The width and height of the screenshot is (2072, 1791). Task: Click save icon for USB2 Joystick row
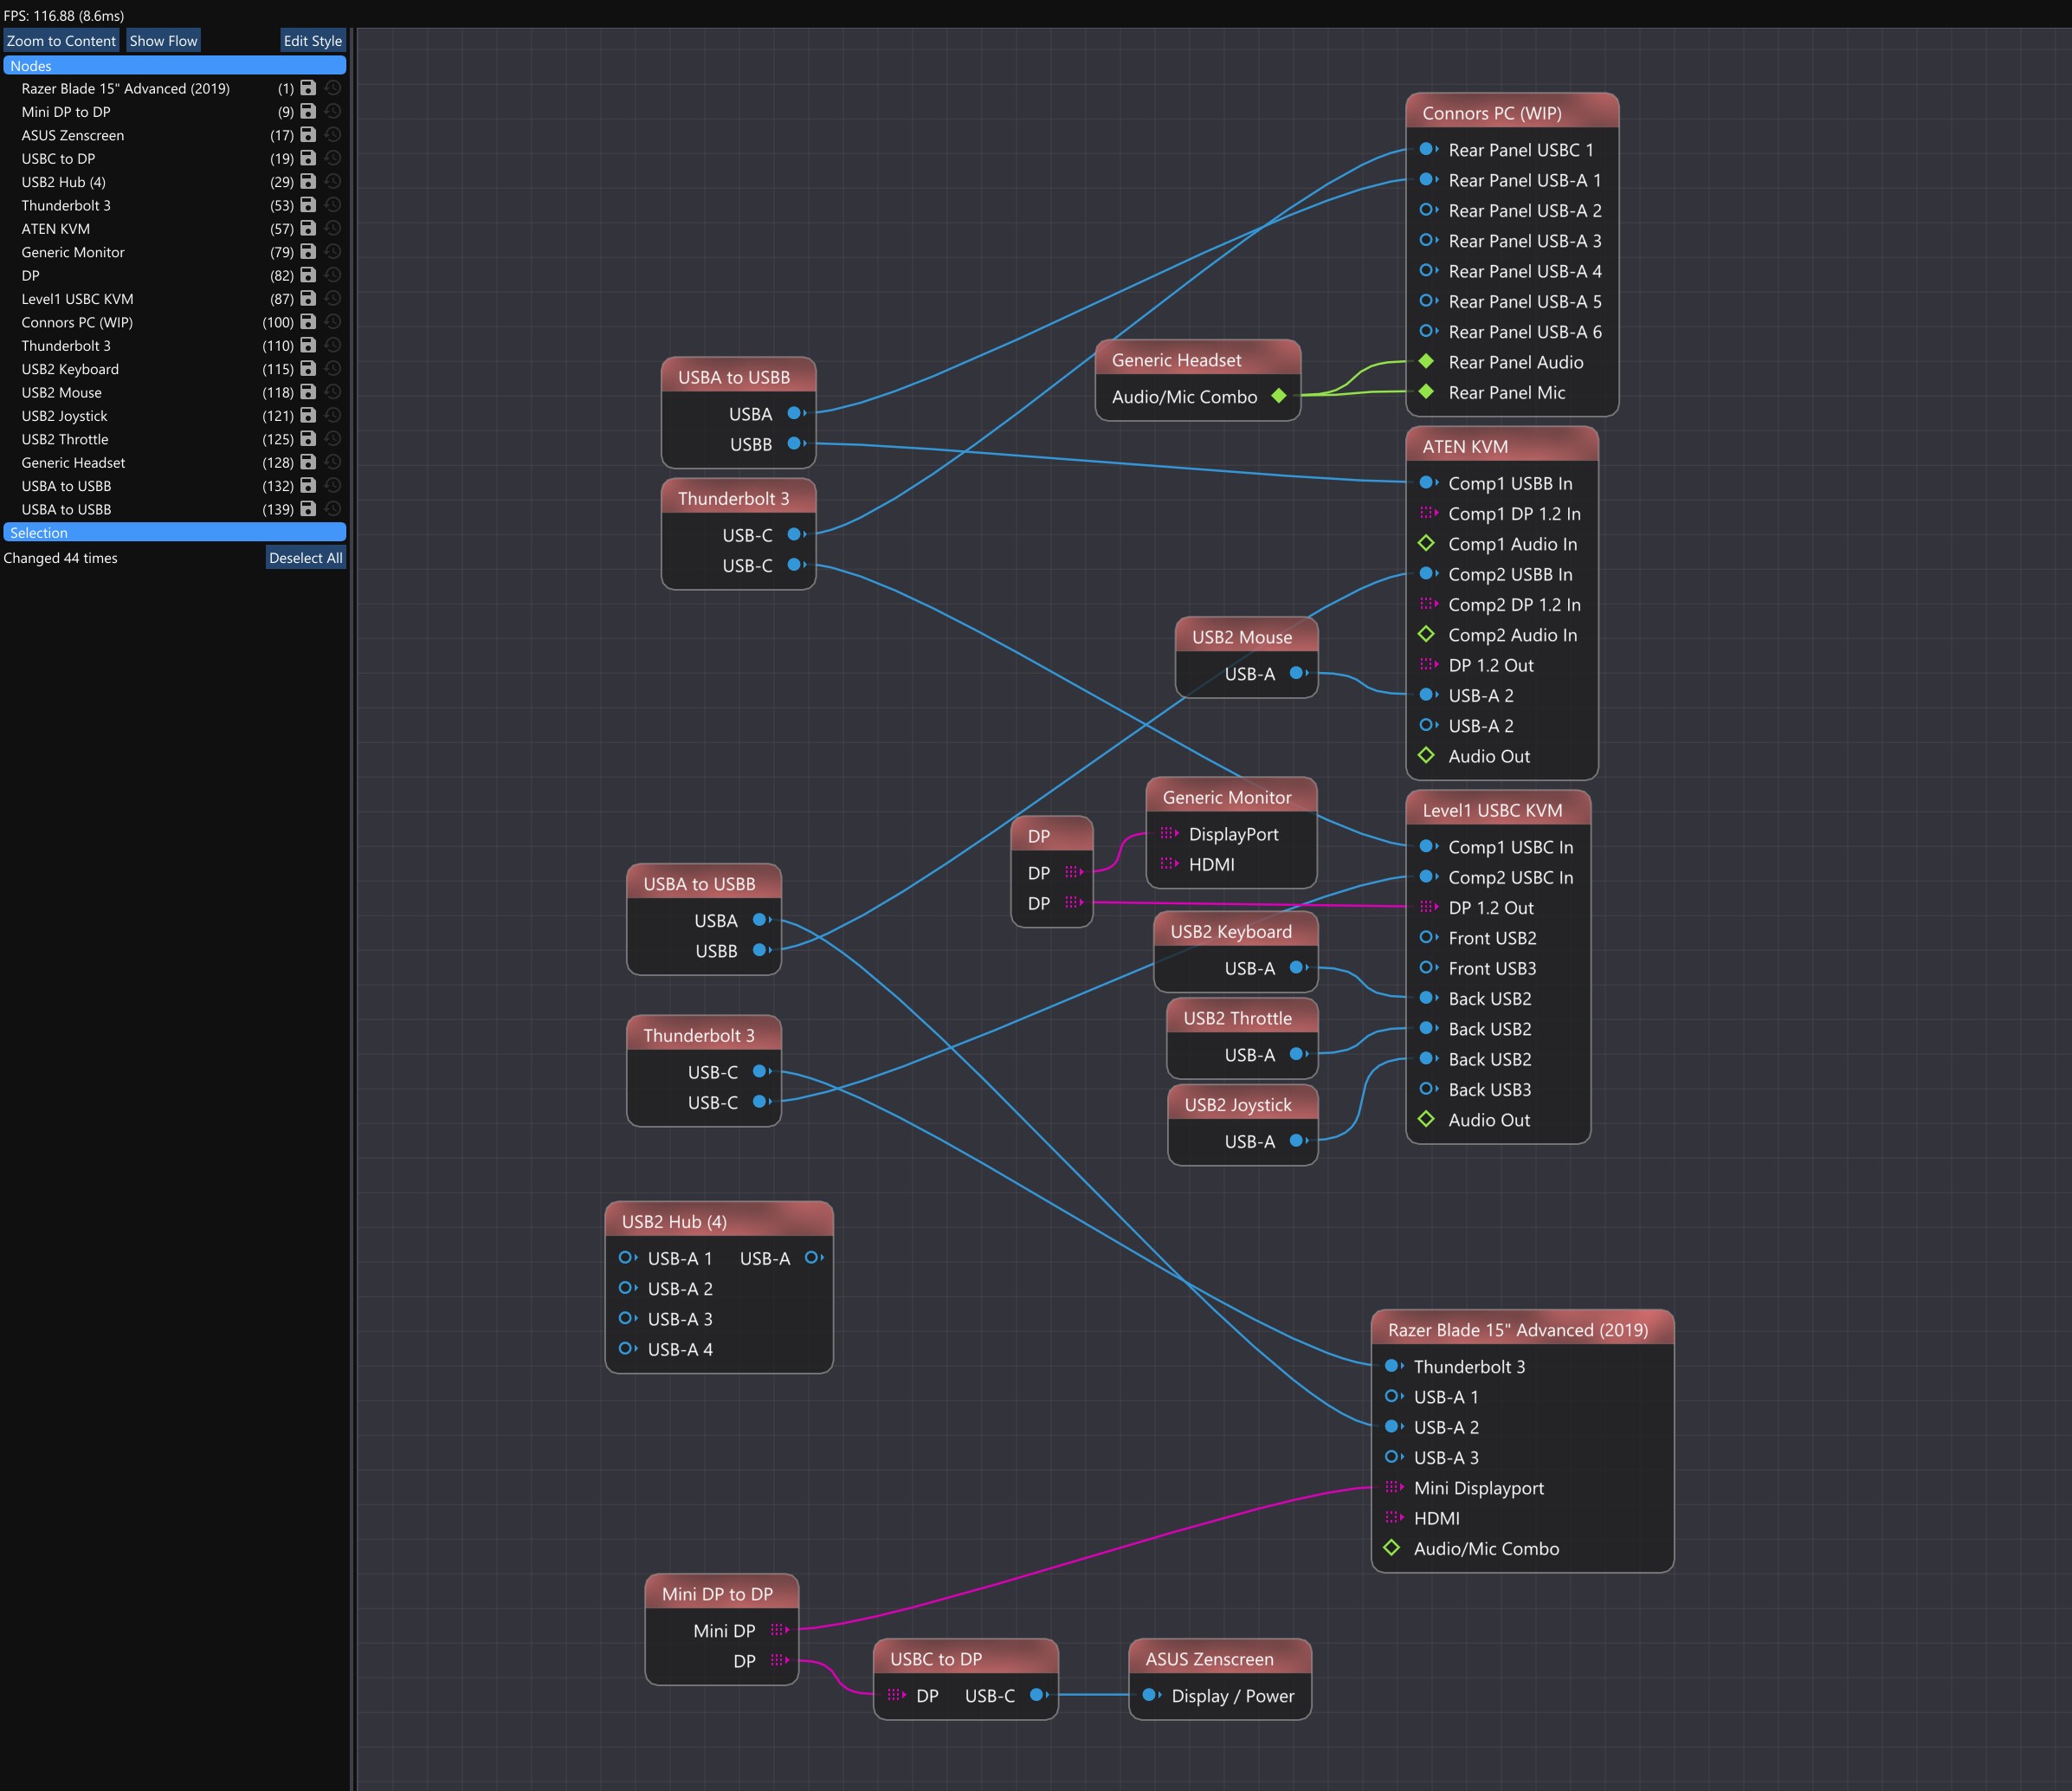pos(308,415)
